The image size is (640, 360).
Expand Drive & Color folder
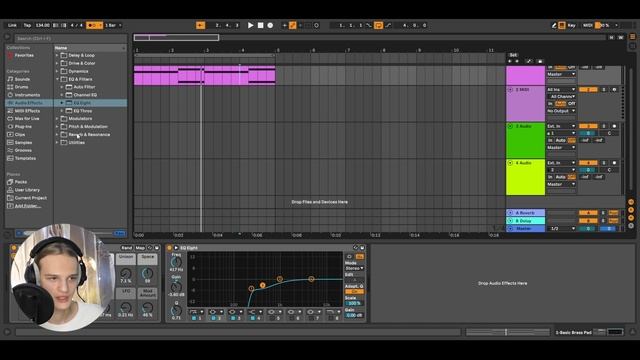pyautogui.click(x=57, y=63)
